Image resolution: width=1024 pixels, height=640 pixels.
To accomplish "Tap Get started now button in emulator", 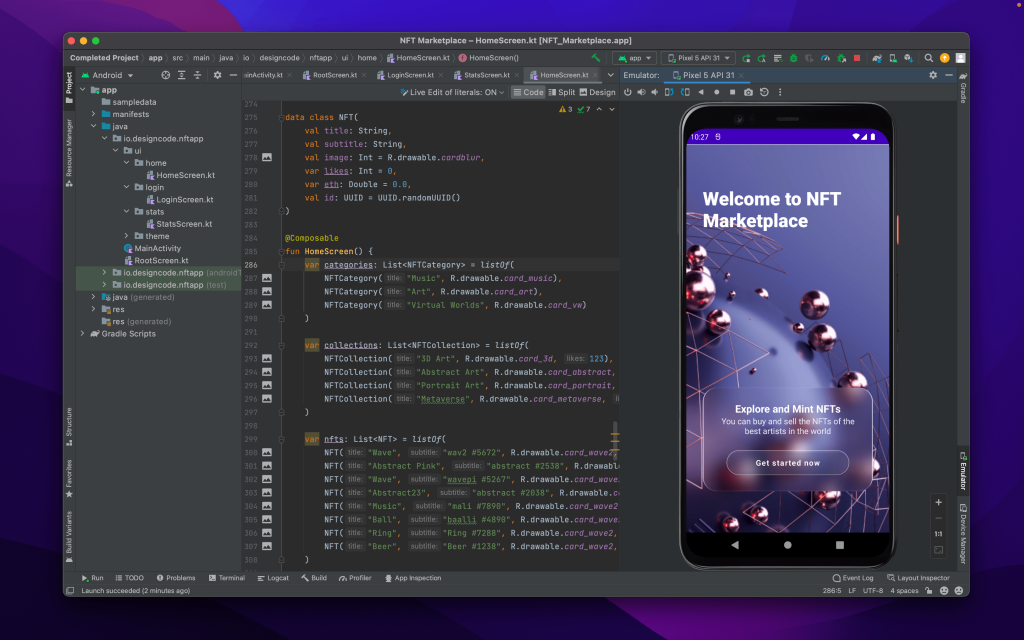I will tap(787, 463).
